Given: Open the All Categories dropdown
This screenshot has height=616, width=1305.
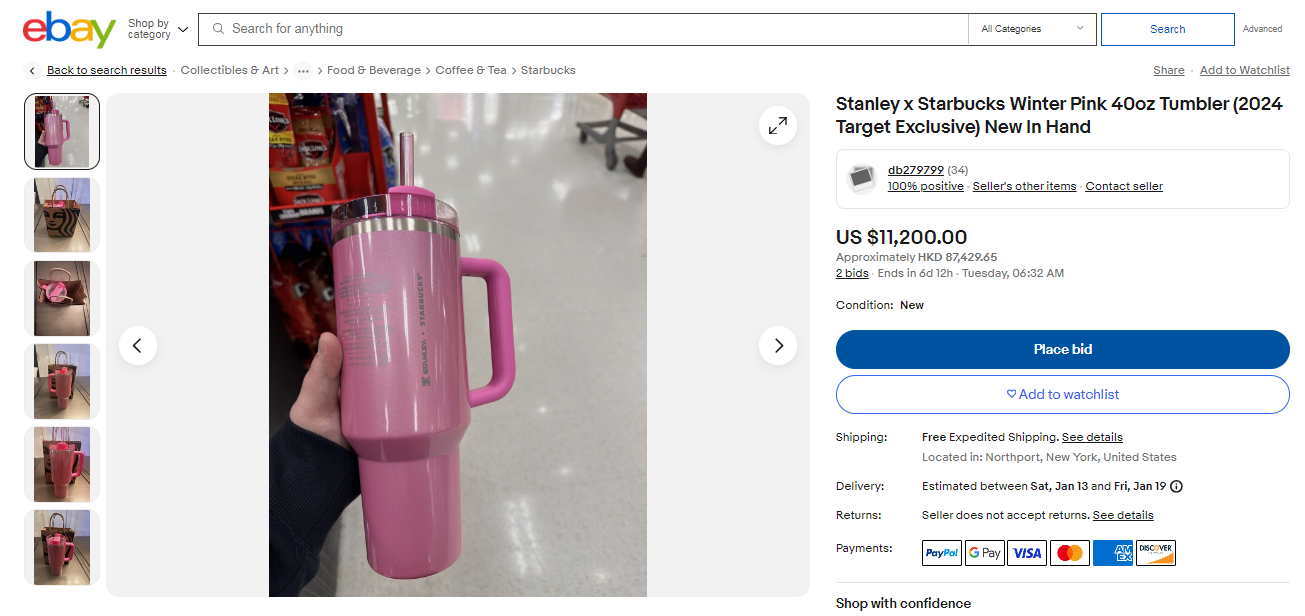Looking at the screenshot, I should coord(1032,29).
